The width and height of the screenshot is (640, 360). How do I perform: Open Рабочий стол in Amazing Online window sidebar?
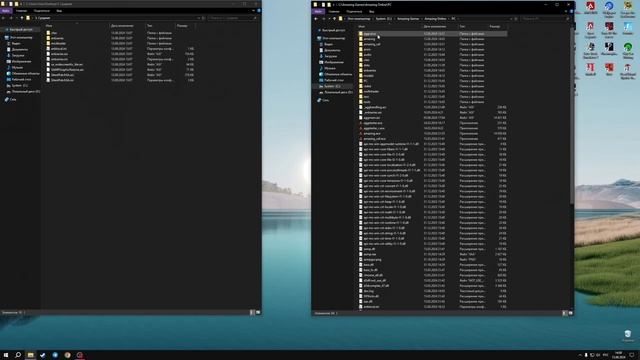(x=334, y=80)
